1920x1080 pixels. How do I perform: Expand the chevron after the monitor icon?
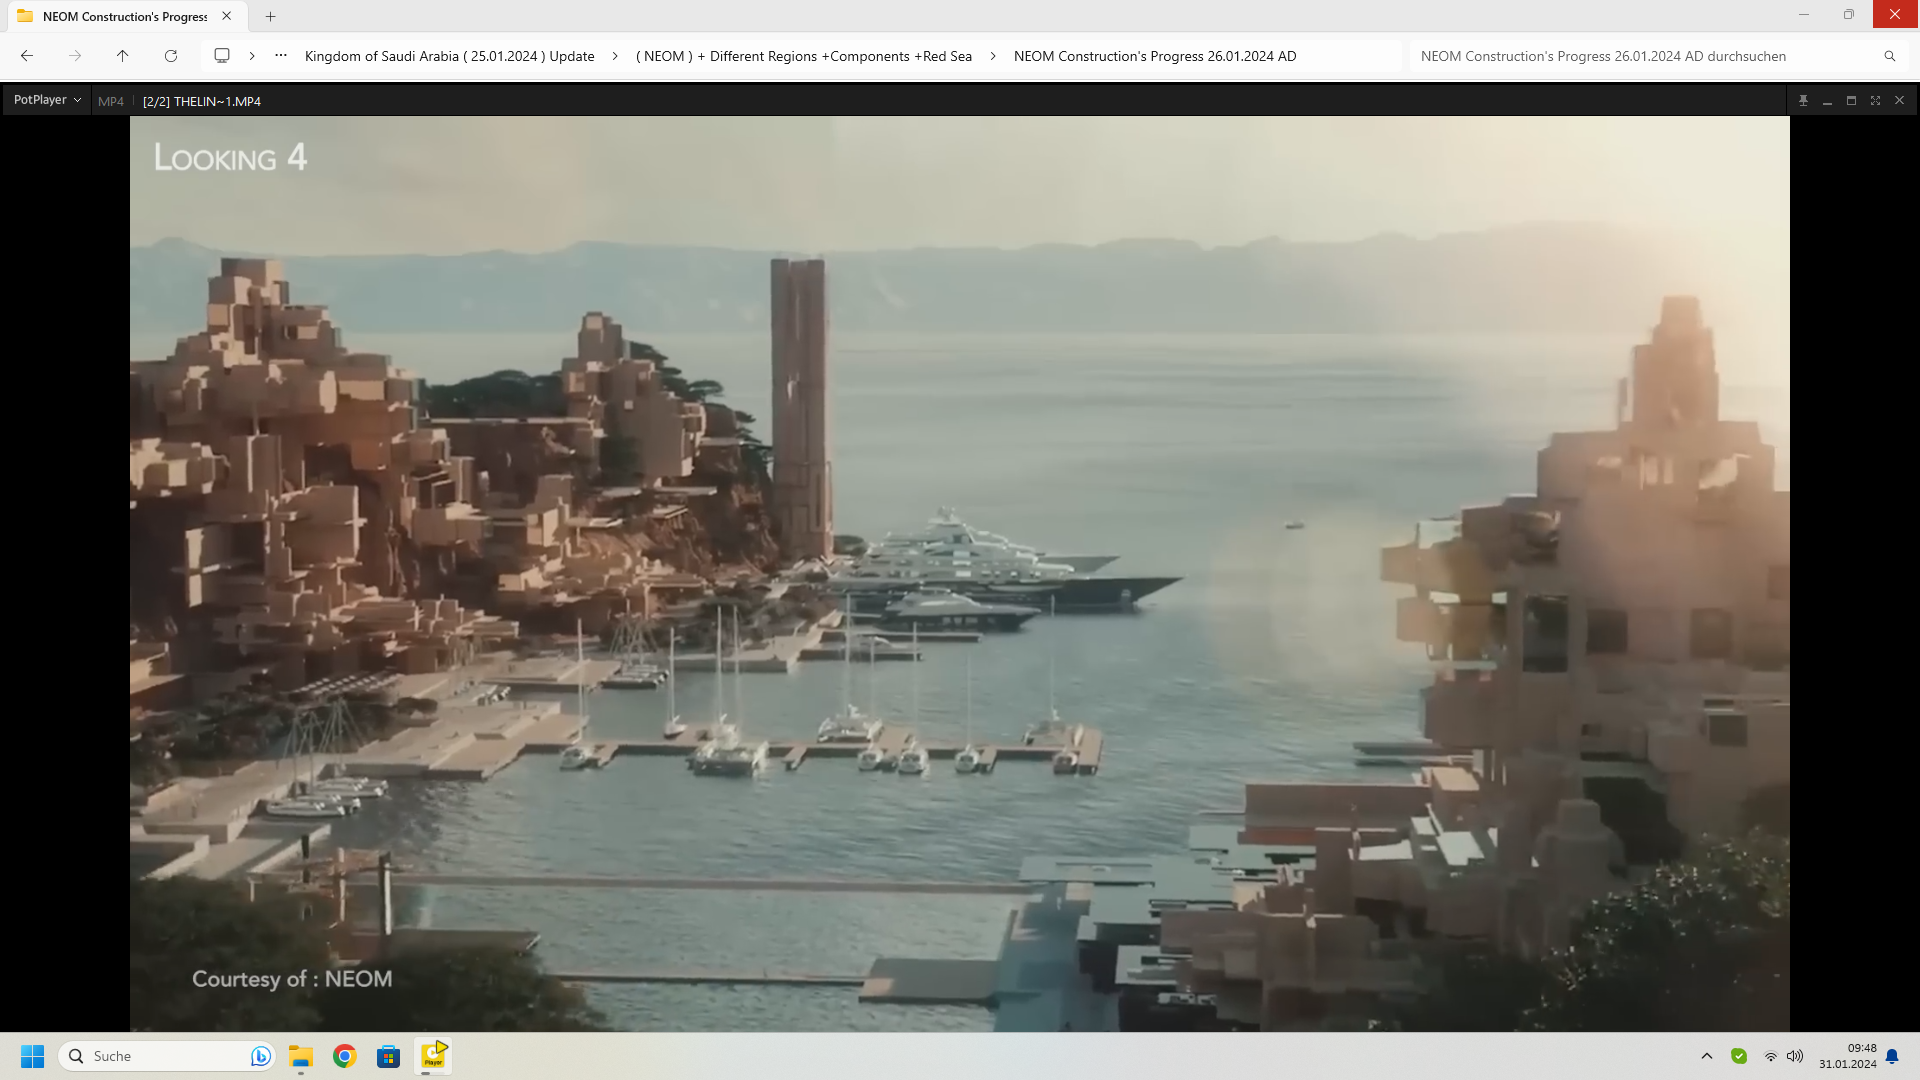[252, 56]
